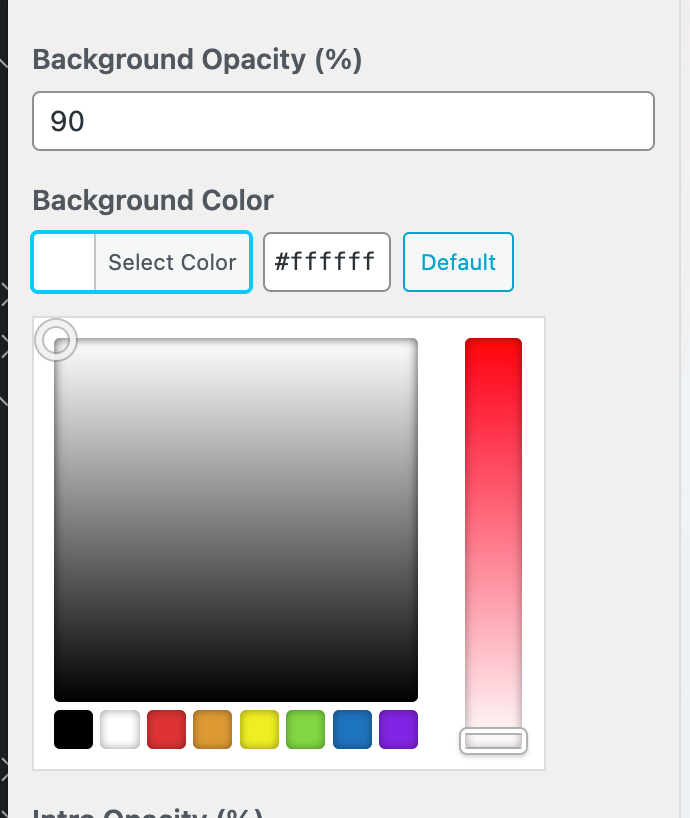Click the Select Color button
The image size is (690, 818).
(172, 262)
